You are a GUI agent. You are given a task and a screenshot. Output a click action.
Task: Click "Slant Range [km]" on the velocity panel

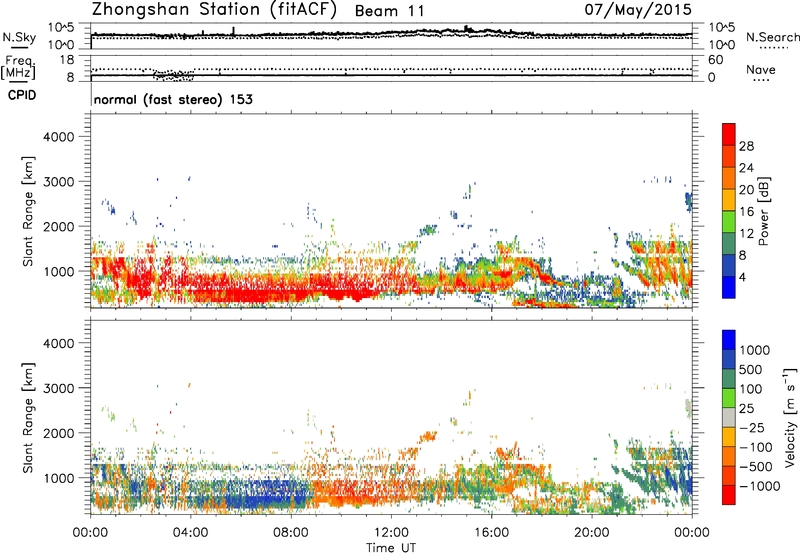pos(28,418)
